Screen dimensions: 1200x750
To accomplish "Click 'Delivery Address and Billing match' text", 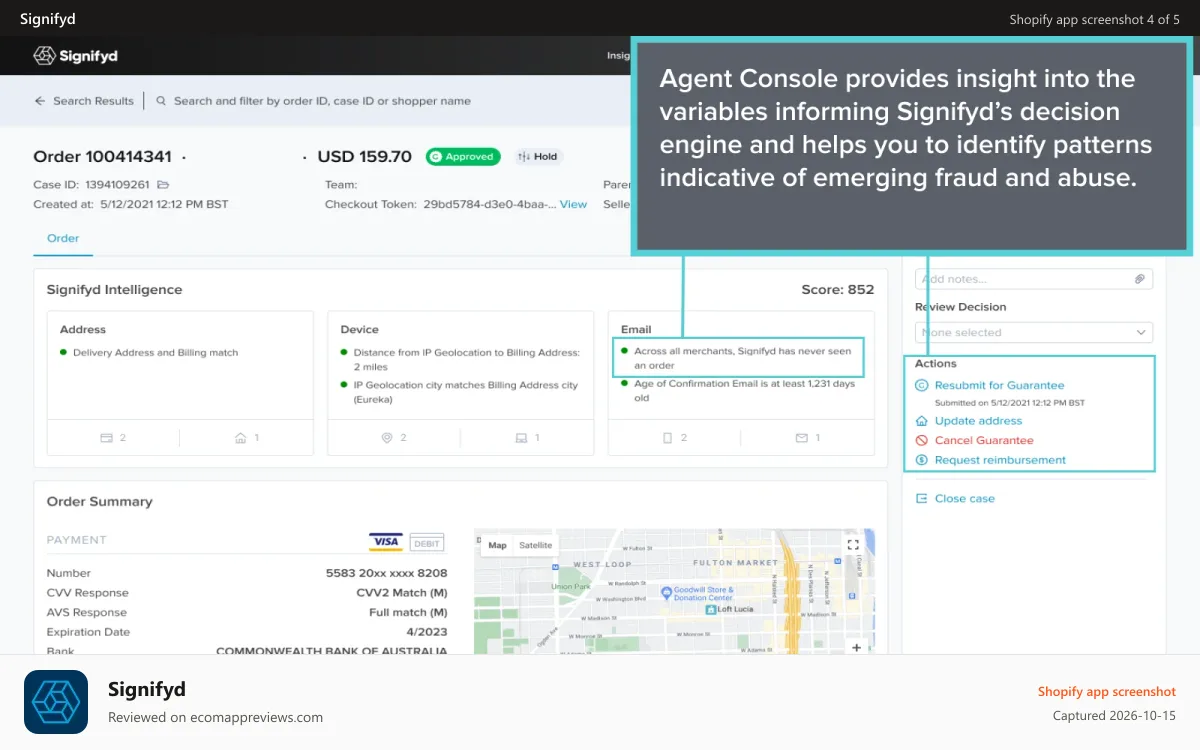I will pos(155,353).
